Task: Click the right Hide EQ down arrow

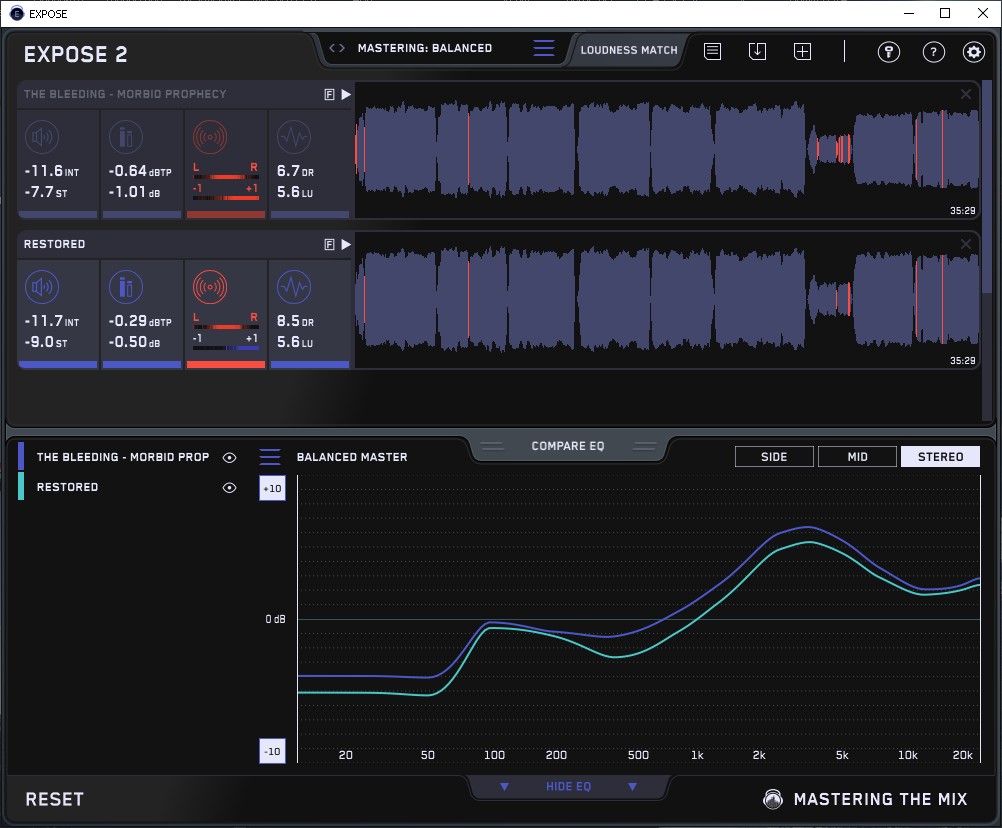Action: coord(632,786)
